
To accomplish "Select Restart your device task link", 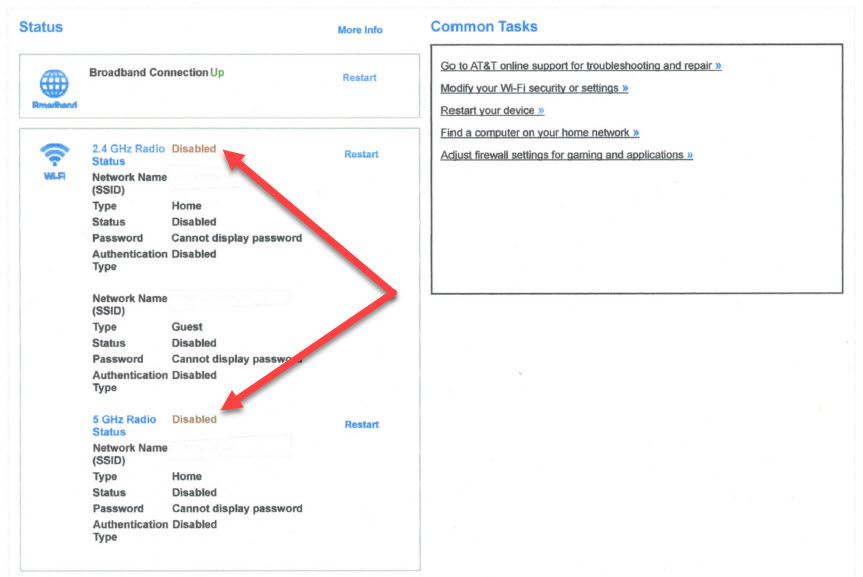I will point(492,111).
